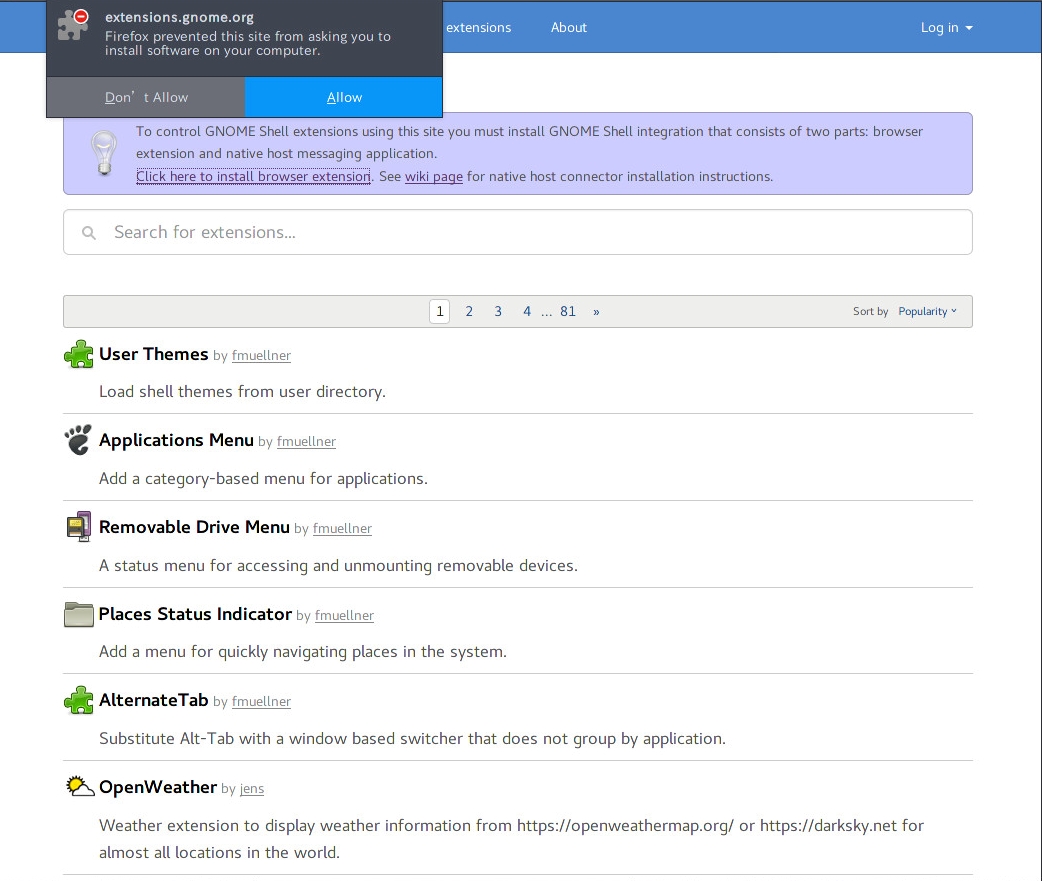Open the AlternateTab extension title
This screenshot has height=881, width=1042.
[154, 700]
